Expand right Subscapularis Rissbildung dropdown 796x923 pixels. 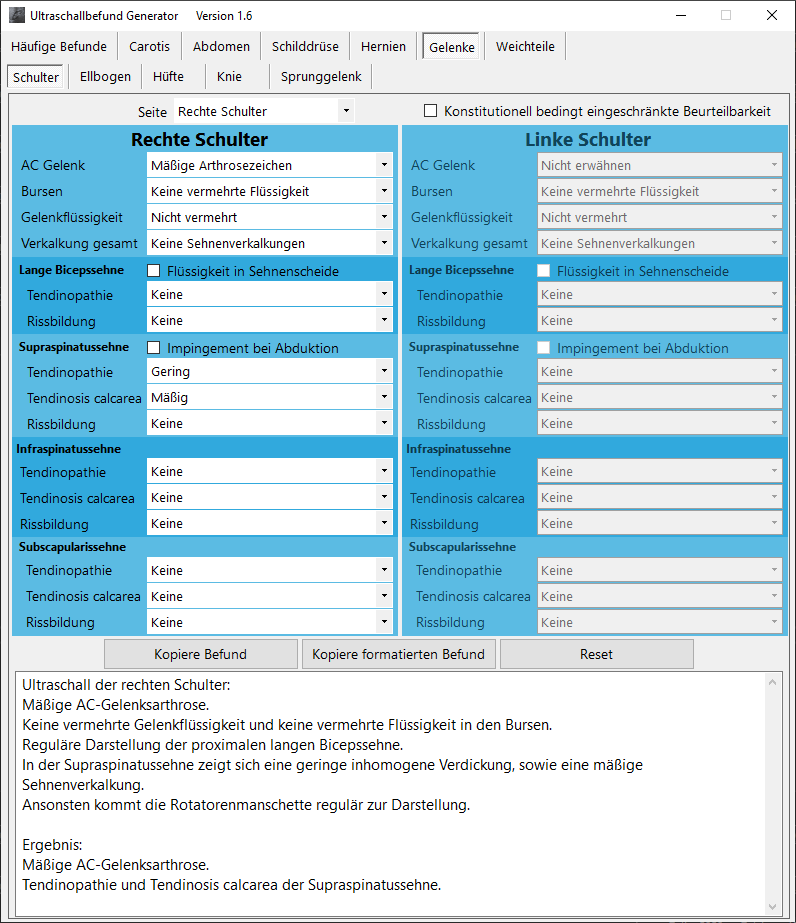tap(270, 622)
